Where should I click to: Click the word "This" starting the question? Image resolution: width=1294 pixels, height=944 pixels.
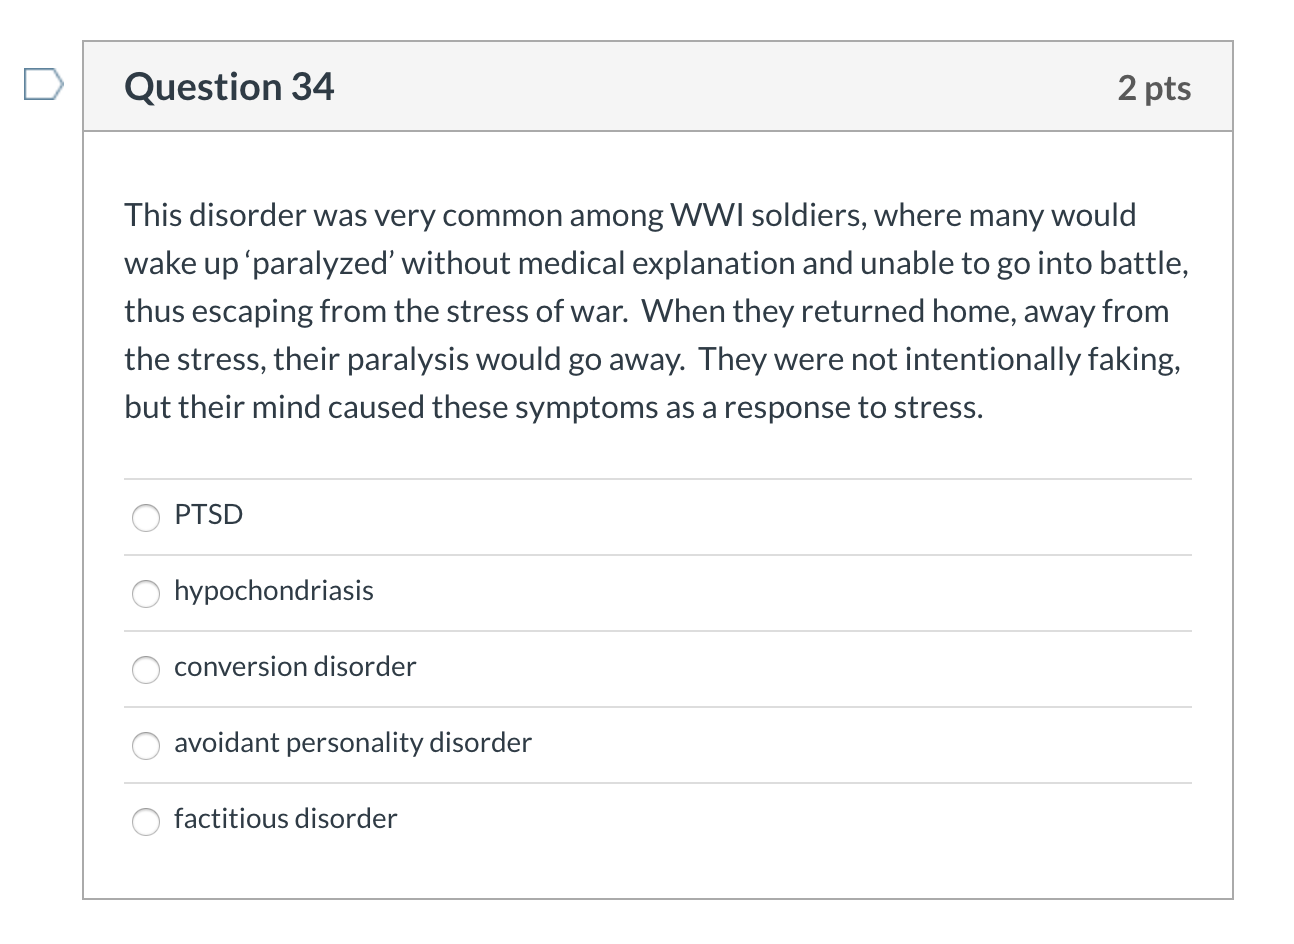click(x=153, y=216)
